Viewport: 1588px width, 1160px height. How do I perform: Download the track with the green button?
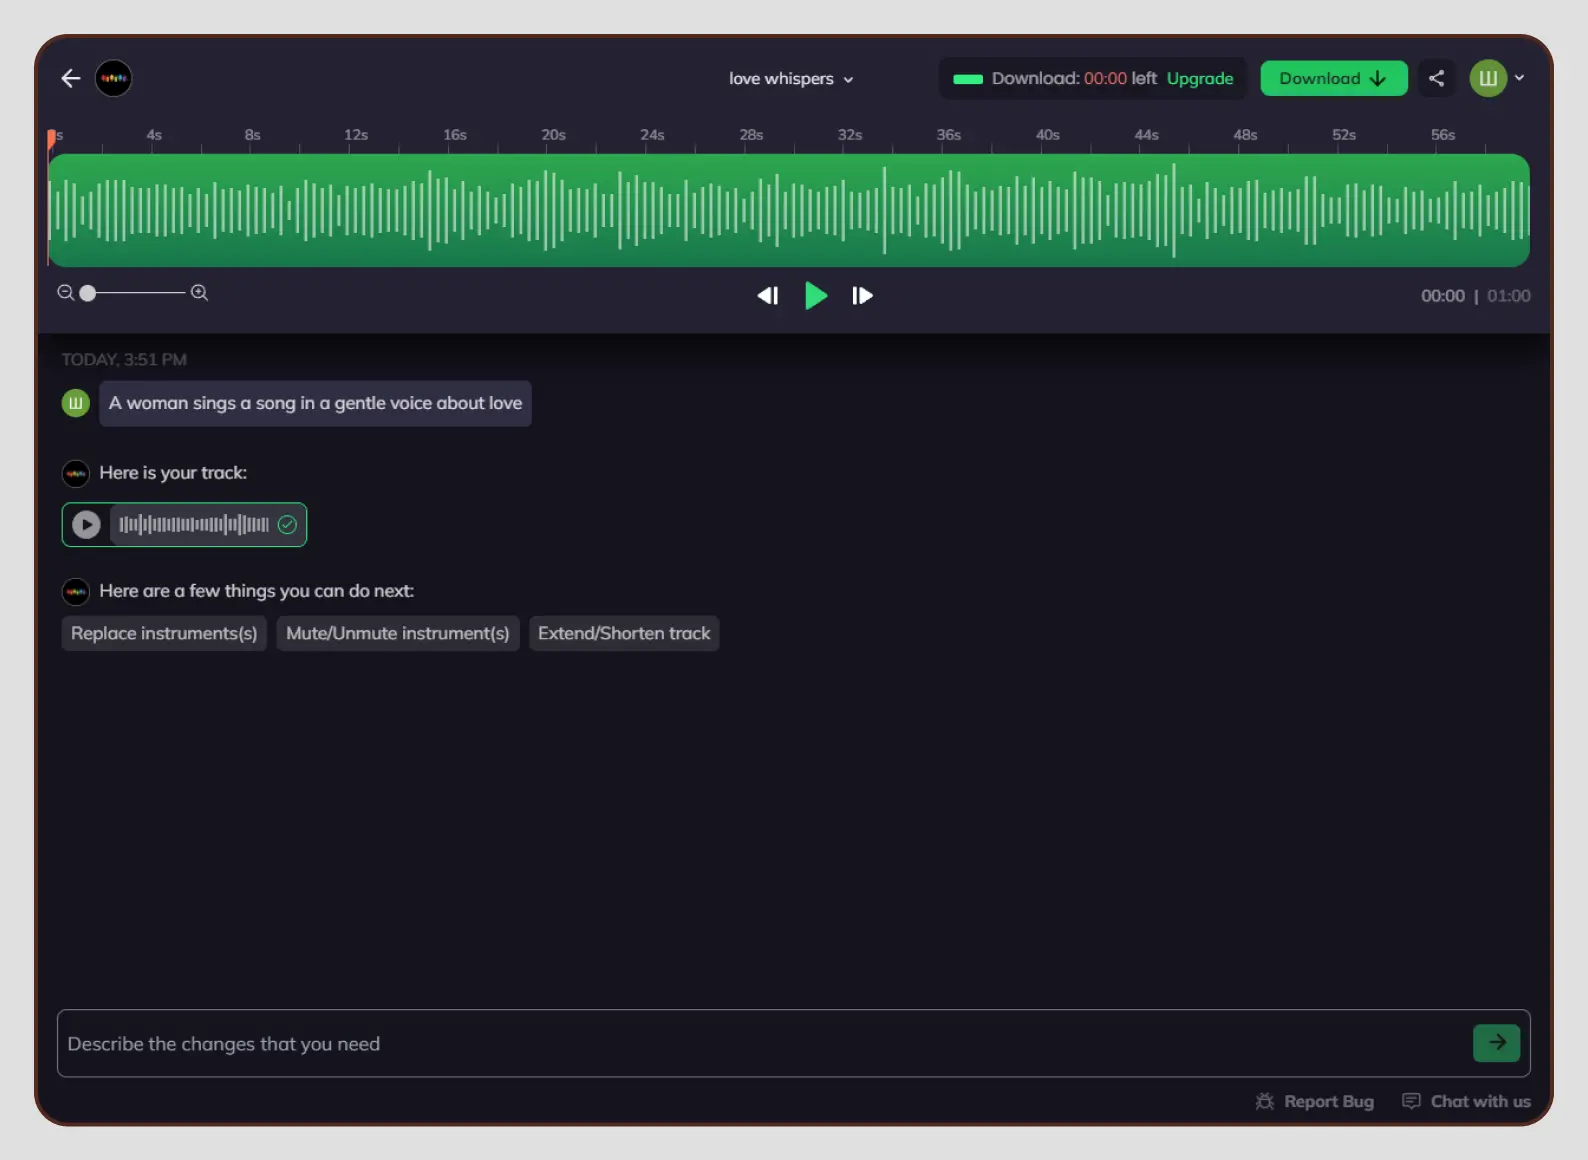(1333, 78)
